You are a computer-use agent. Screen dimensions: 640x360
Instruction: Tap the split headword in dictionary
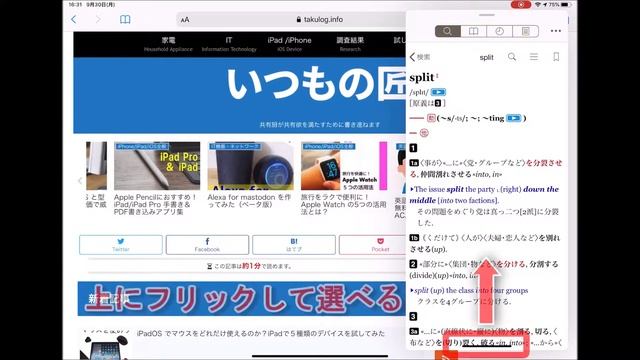[x=422, y=78]
